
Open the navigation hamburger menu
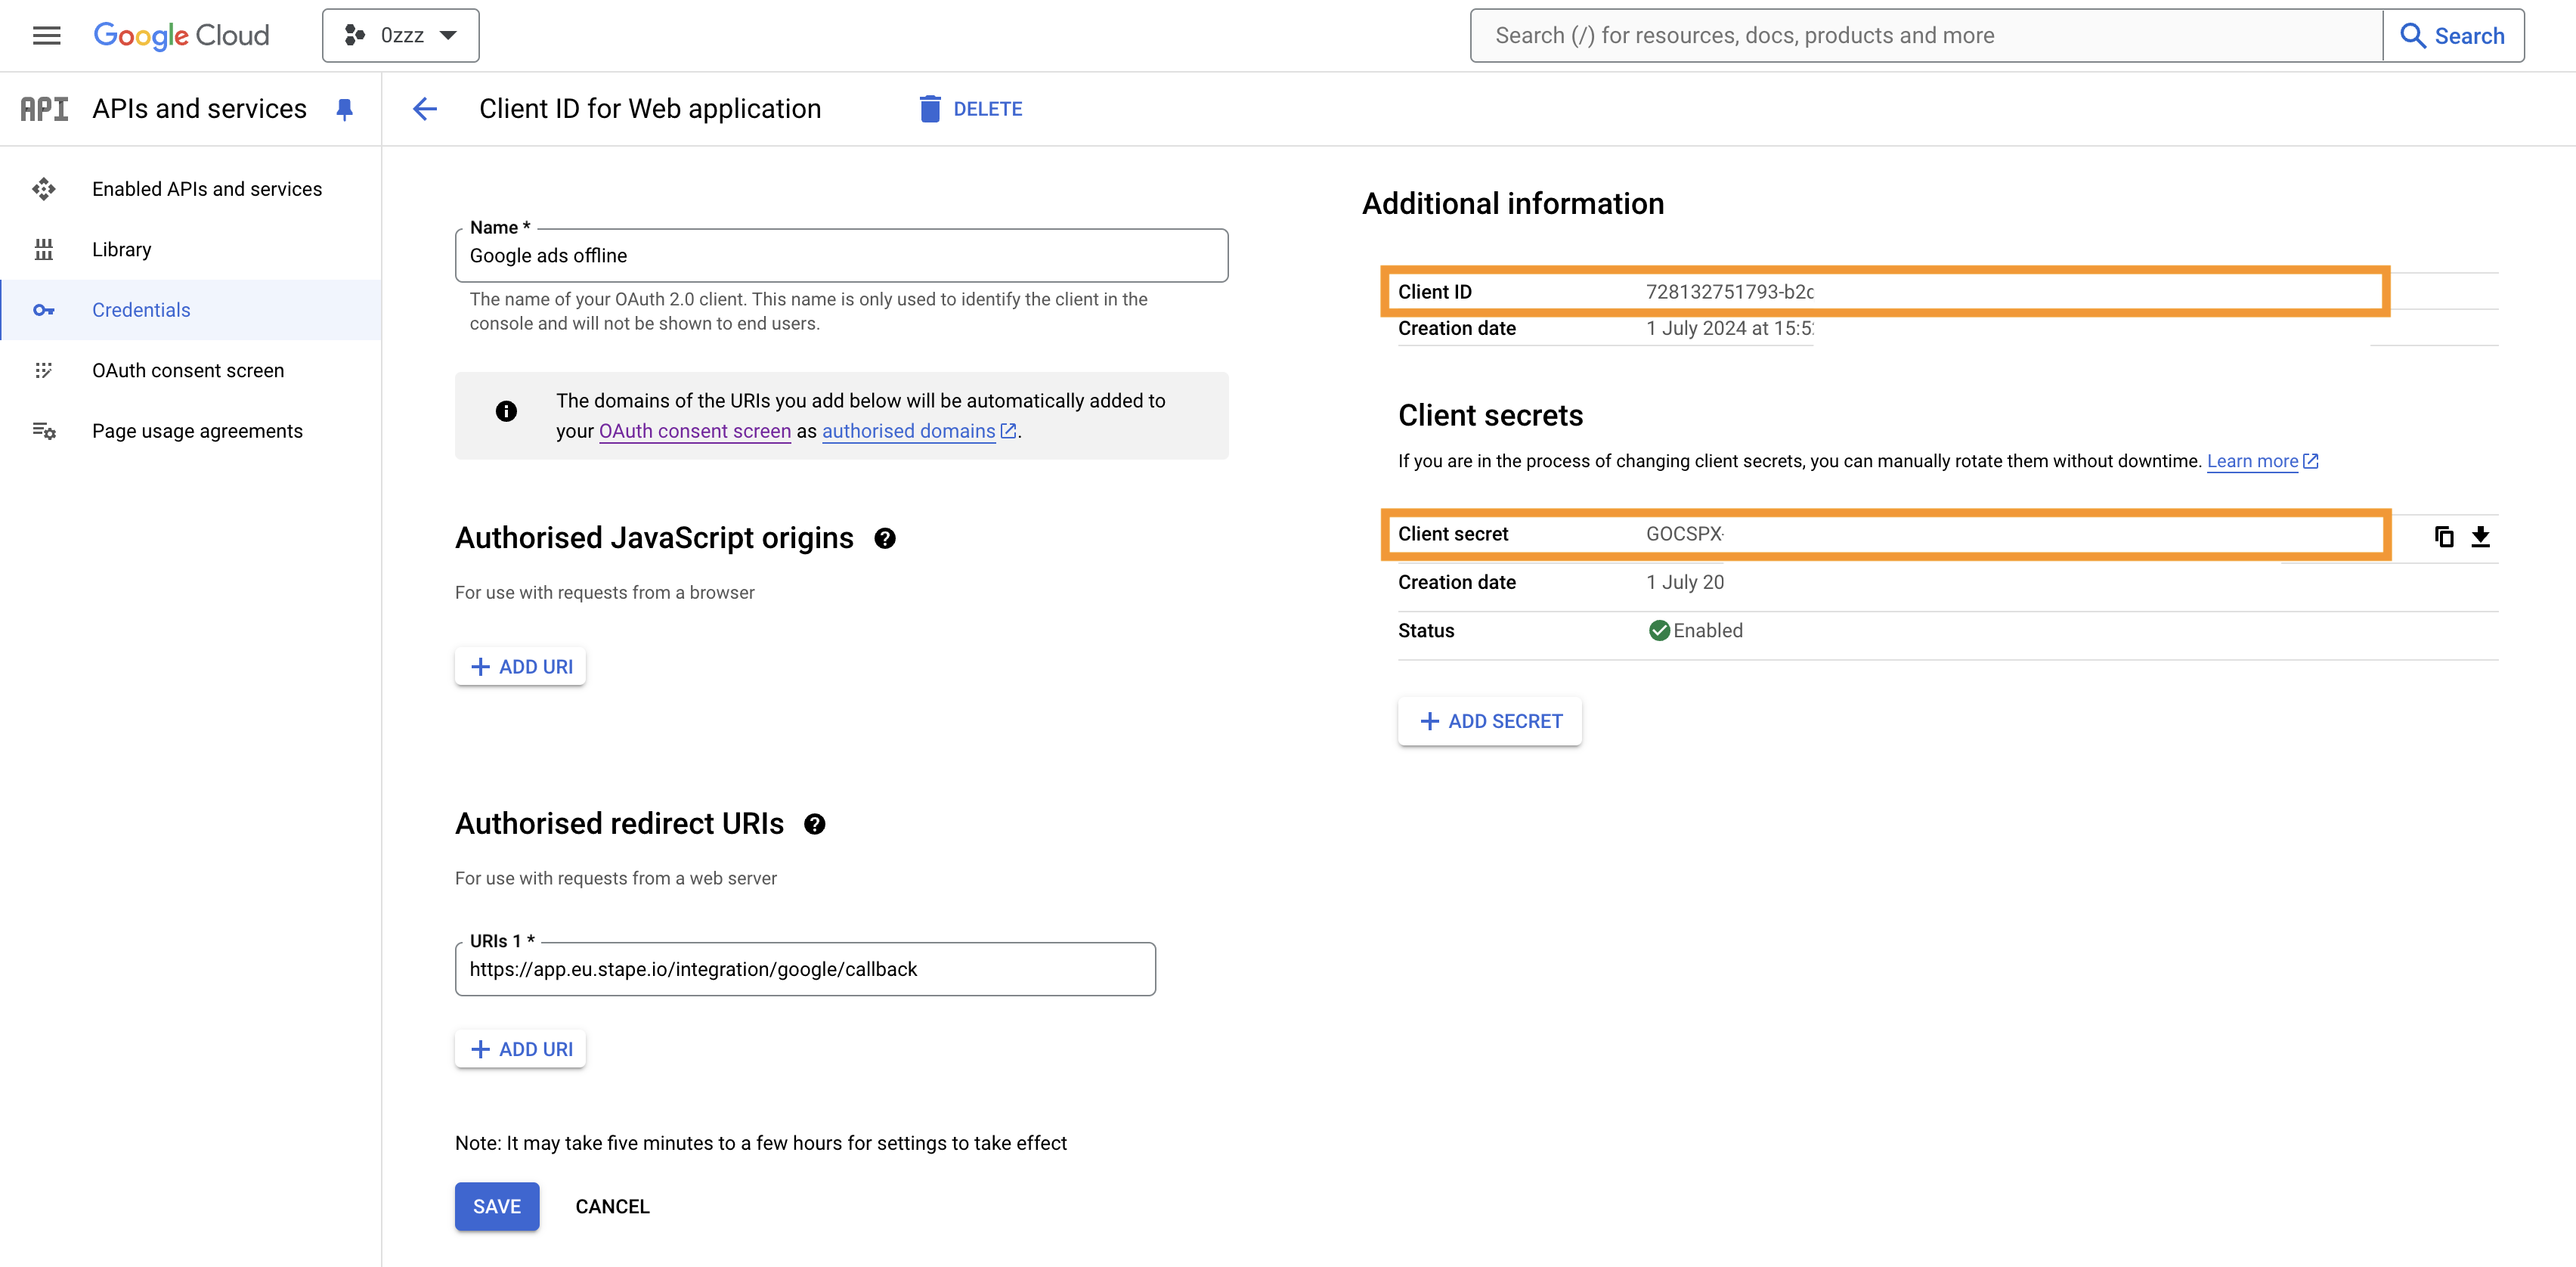coord(45,35)
